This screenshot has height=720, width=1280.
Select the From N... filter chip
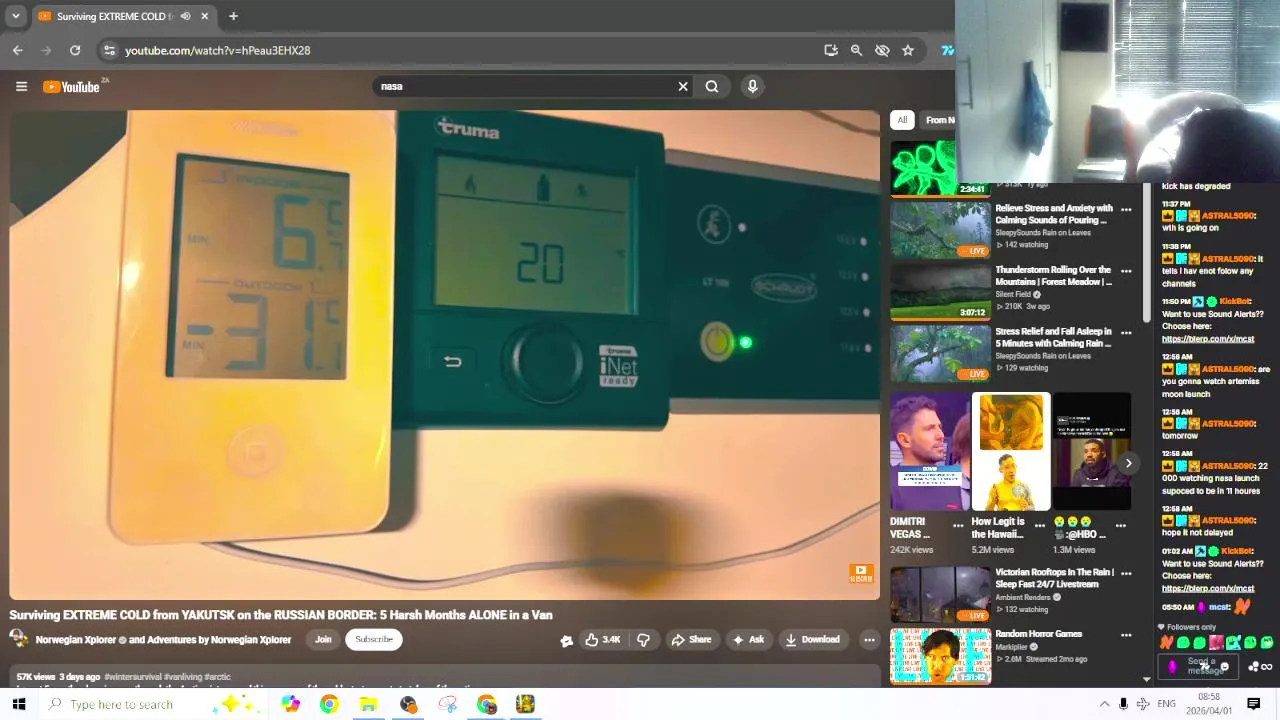939,120
